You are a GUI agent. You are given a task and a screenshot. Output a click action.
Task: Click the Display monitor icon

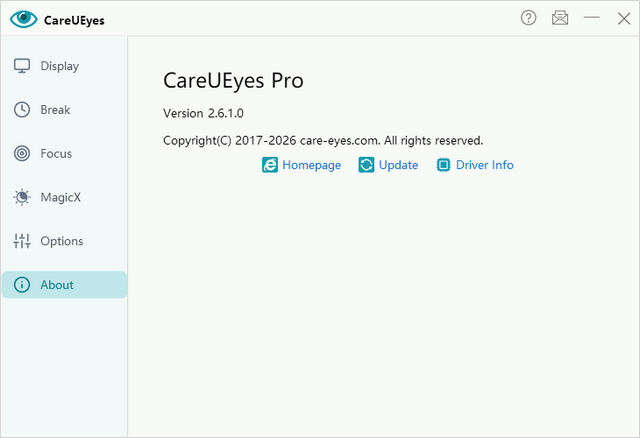[x=22, y=66]
